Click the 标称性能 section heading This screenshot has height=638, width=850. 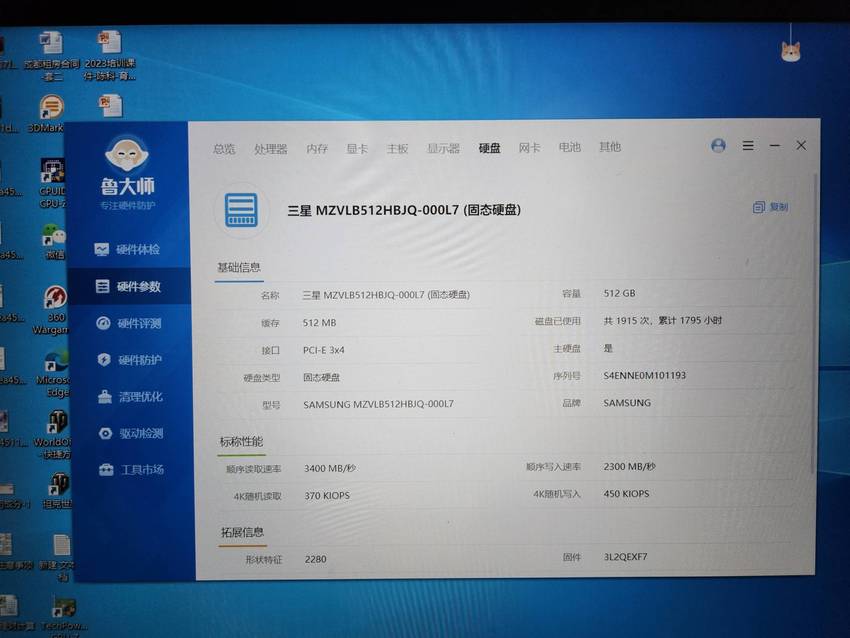(241, 442)
